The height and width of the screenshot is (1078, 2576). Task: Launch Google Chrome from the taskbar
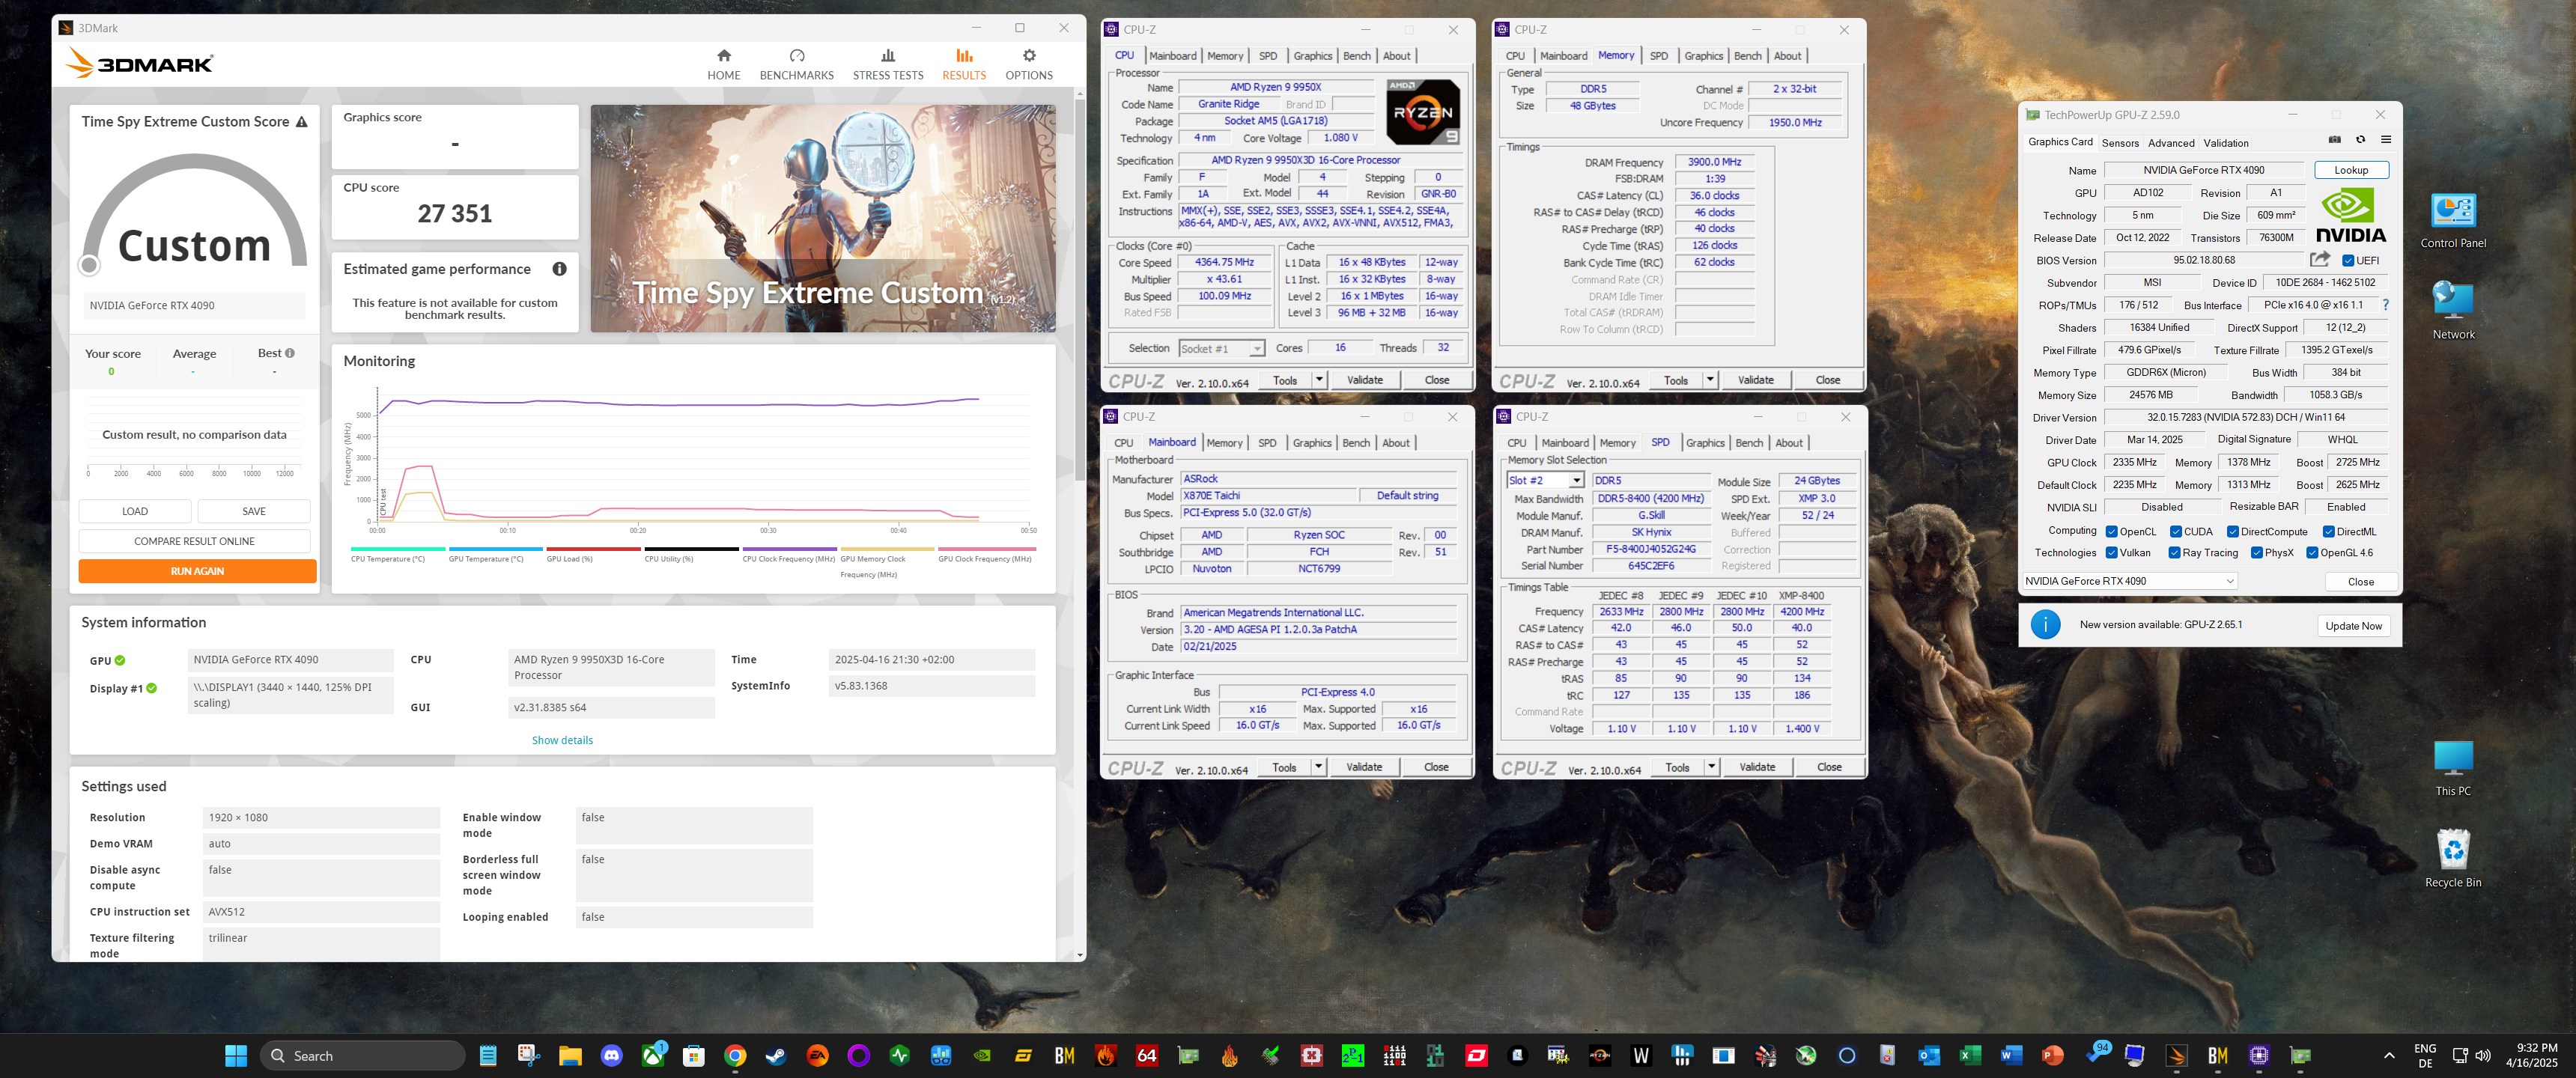coord(735,1055)
